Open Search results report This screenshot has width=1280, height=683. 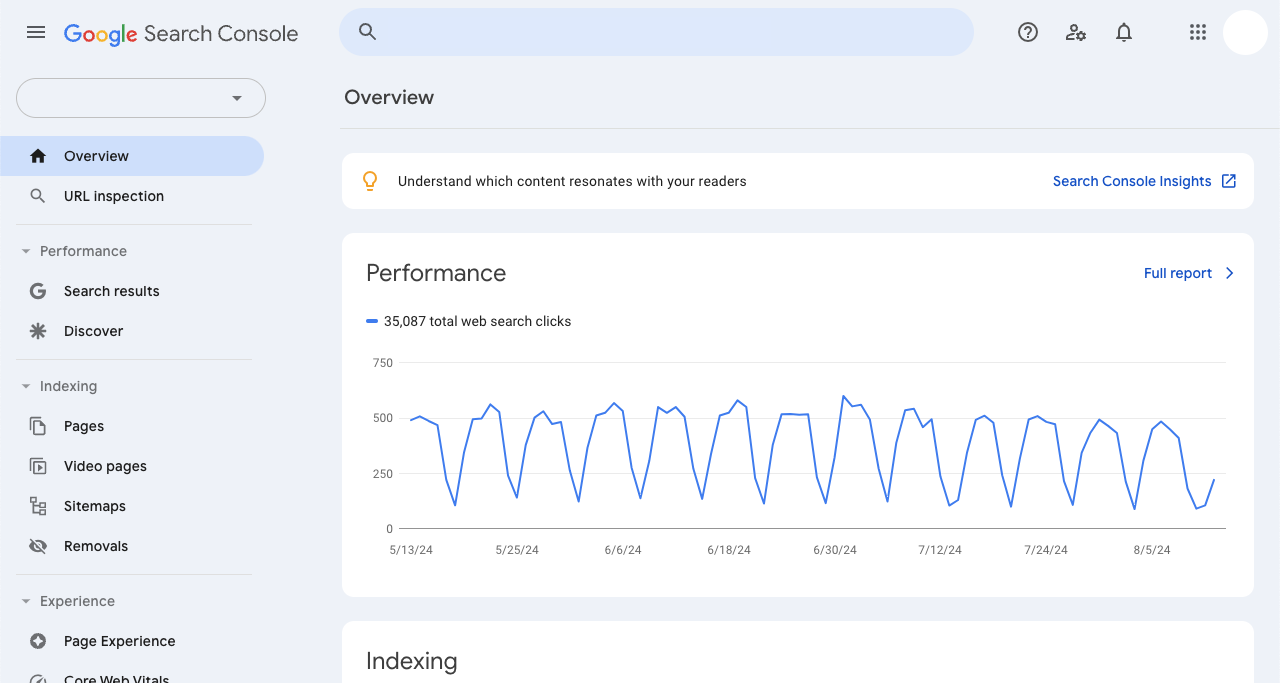[x=132, y=291]
